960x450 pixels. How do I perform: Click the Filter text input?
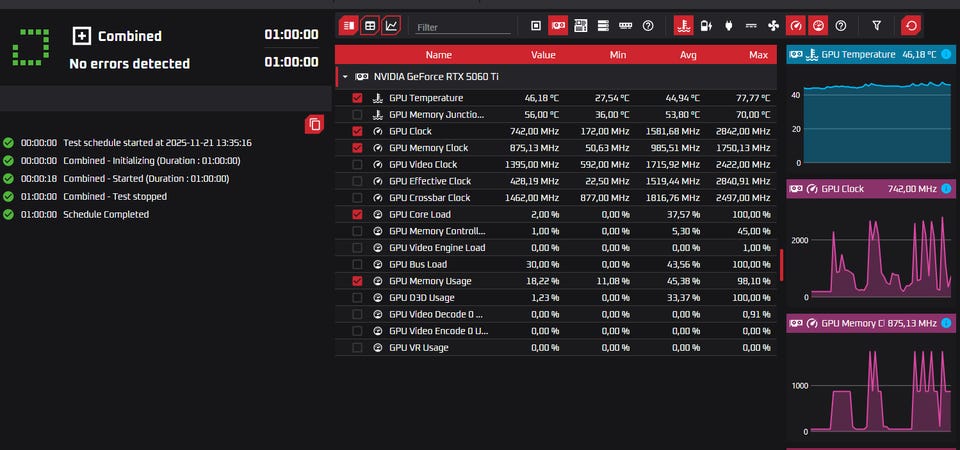click(x=462, y=28)
